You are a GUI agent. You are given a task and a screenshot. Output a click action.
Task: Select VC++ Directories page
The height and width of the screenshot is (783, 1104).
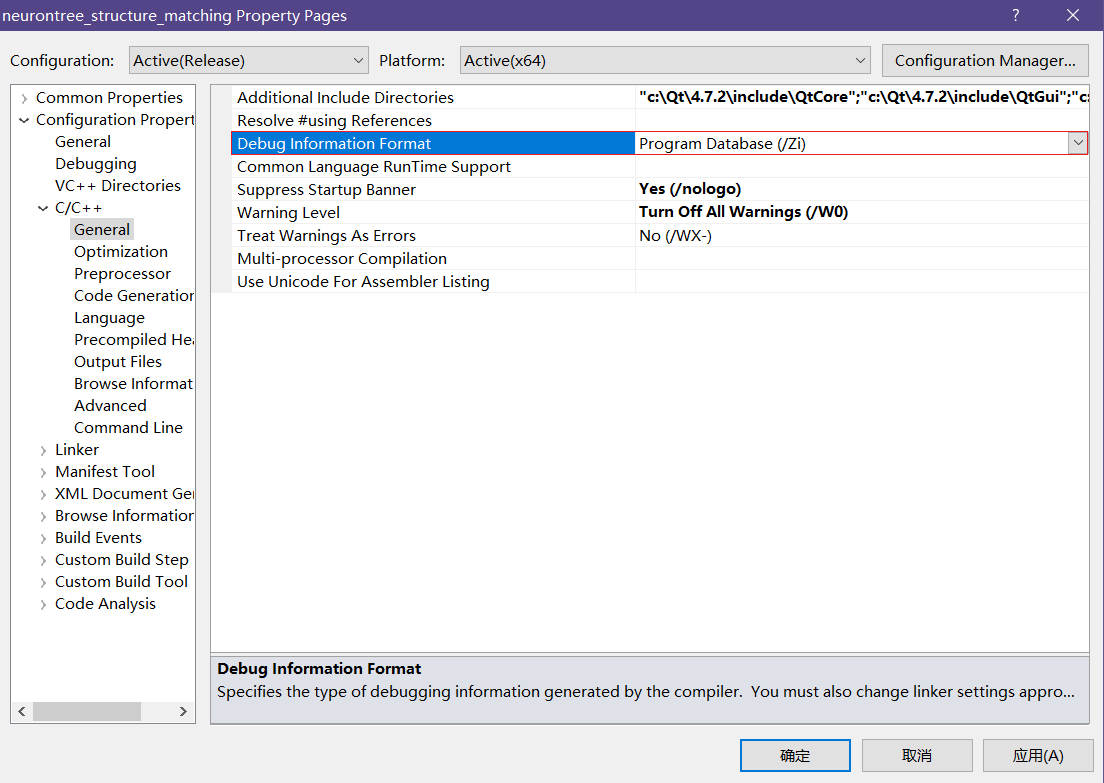click(x=118, y=186)
